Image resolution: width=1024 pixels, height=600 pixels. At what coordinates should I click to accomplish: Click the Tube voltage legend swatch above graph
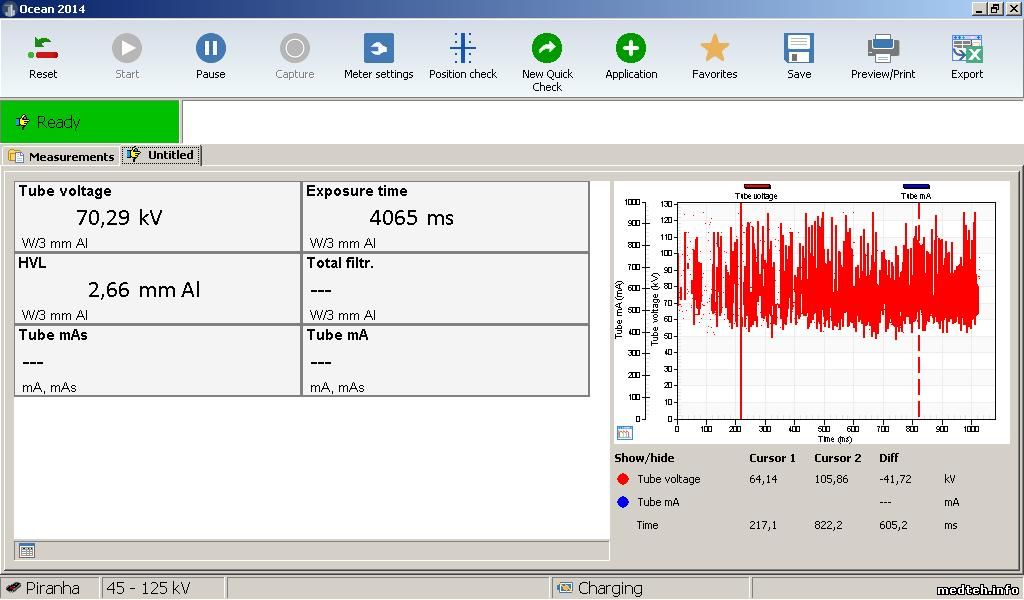click(x=757, y=186)
